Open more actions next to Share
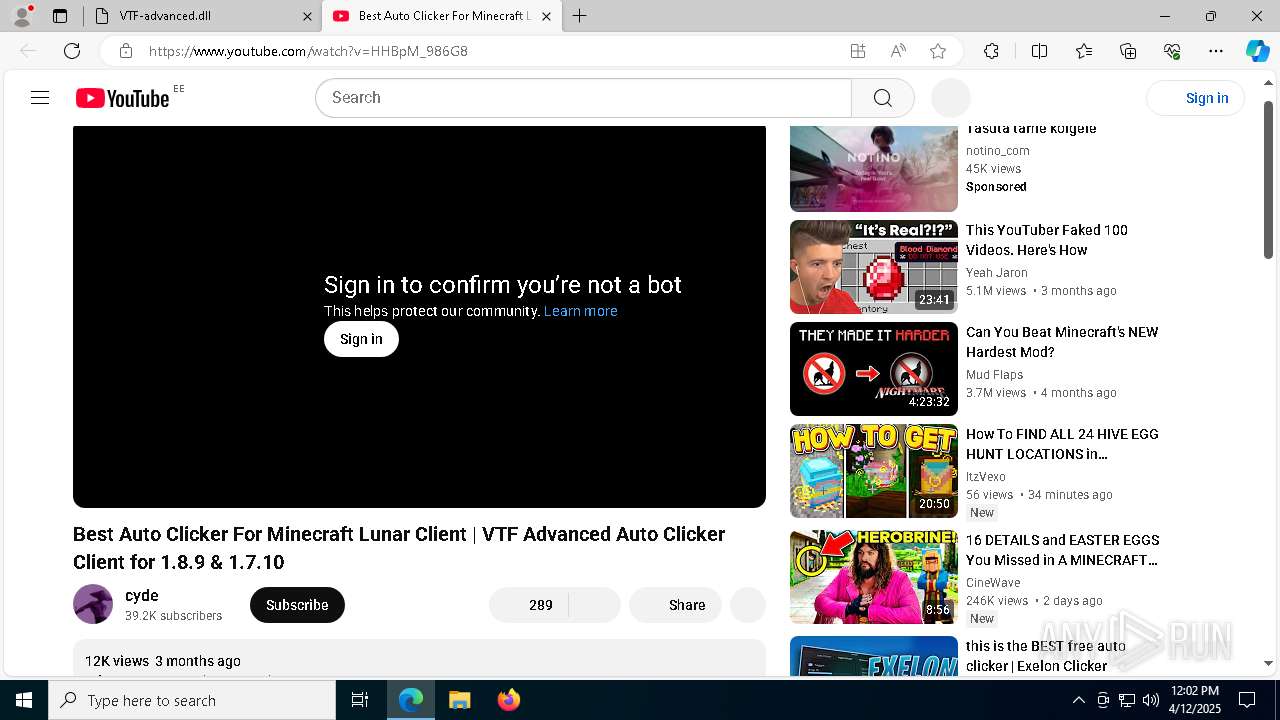The image size is (1280, 720). 748,605
